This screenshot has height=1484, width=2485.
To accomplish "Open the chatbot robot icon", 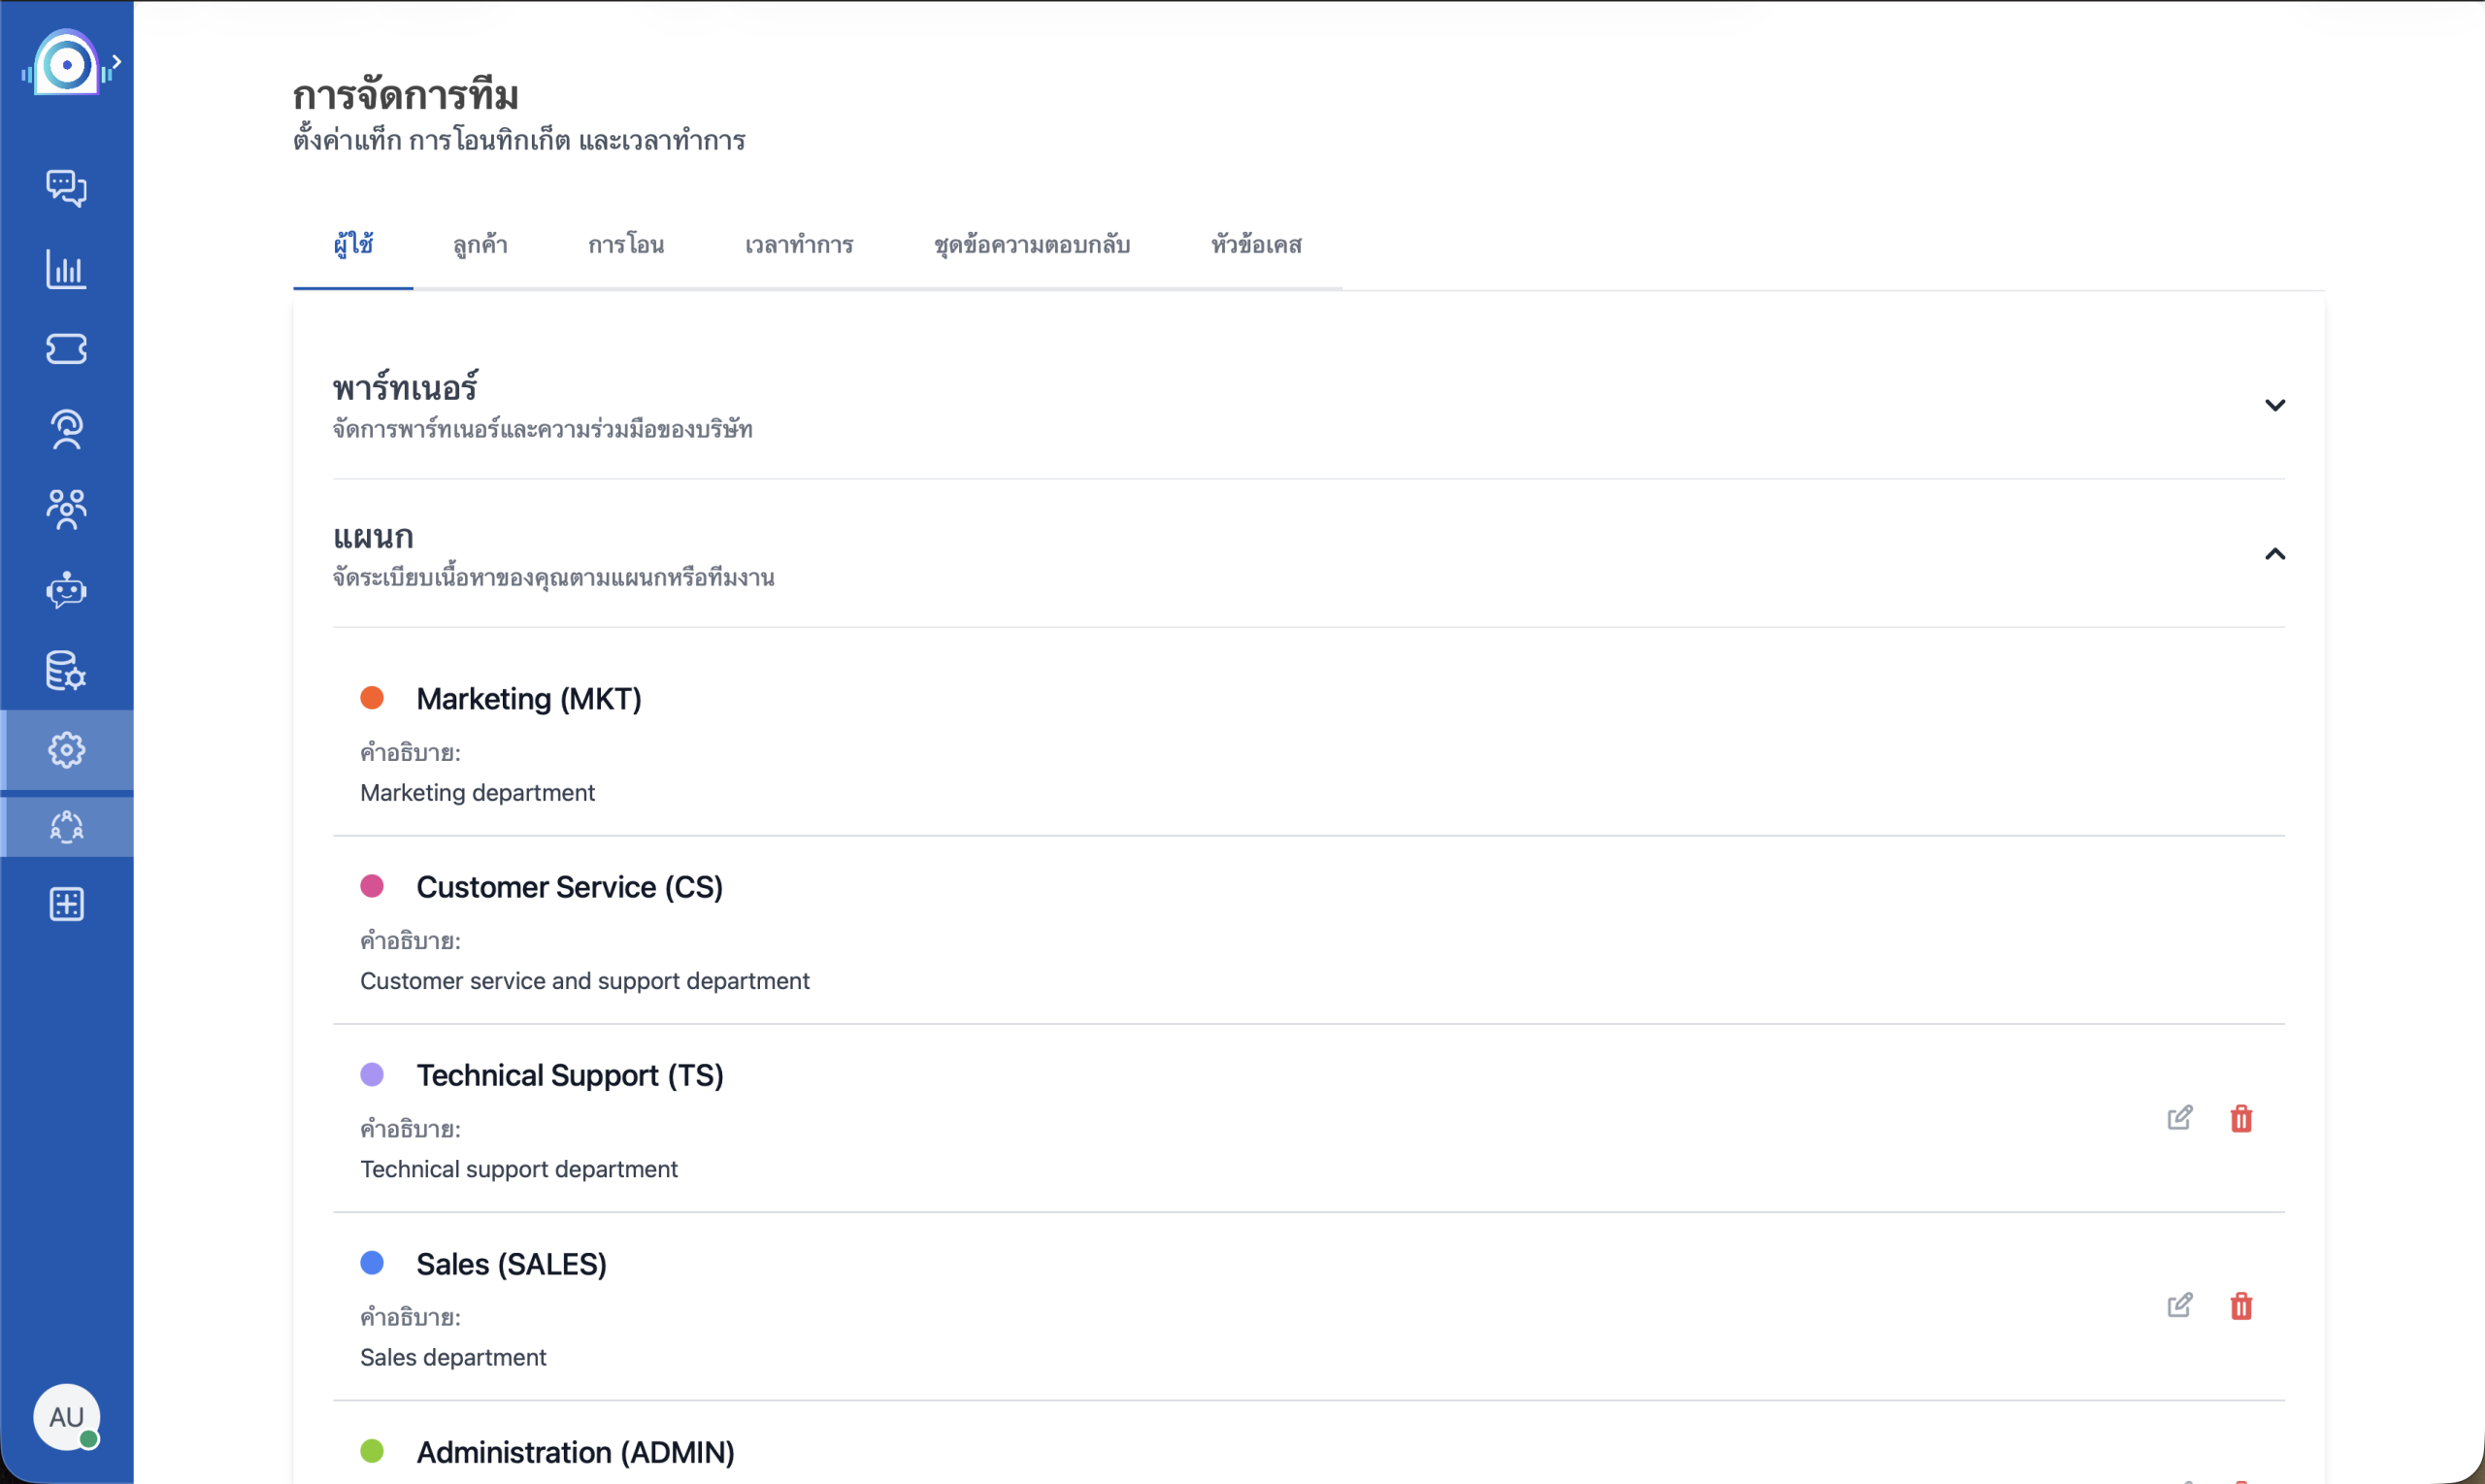I will tap(66, 590).
